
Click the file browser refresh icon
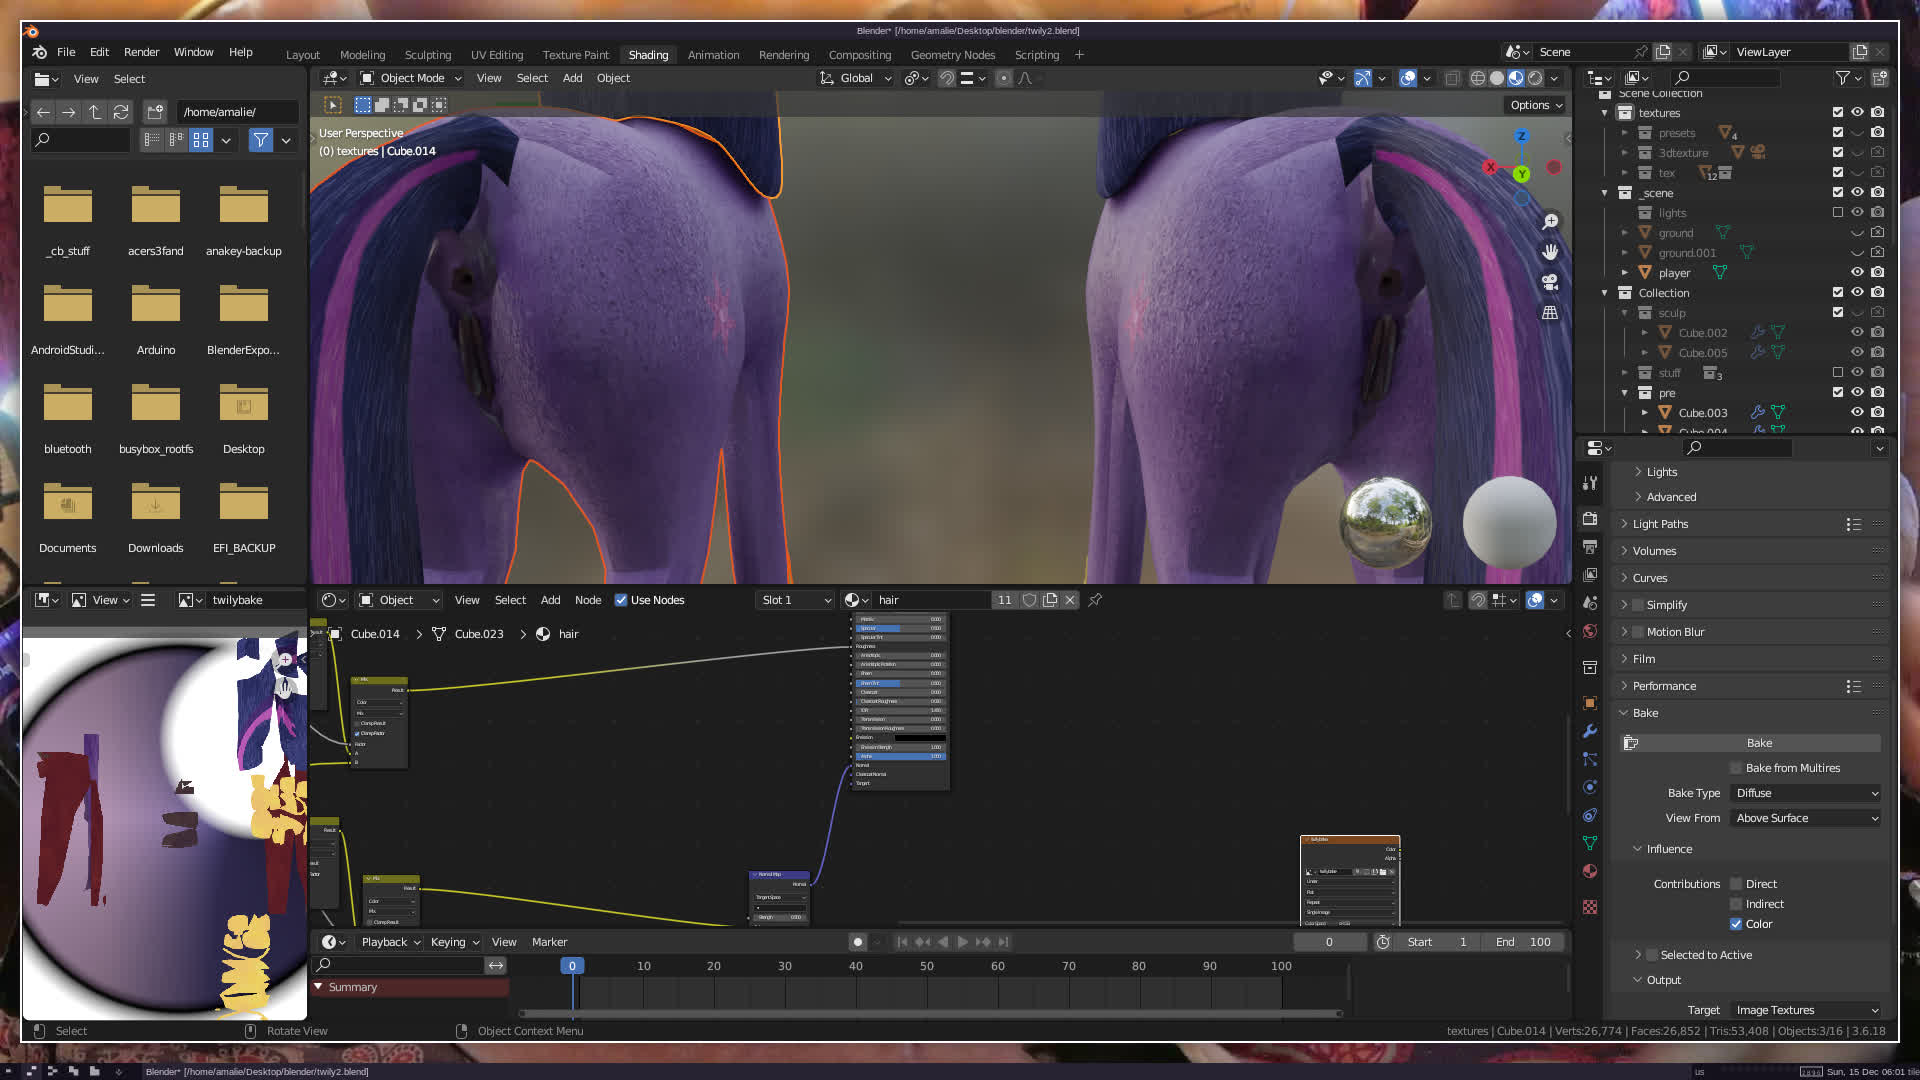[121, 112]
